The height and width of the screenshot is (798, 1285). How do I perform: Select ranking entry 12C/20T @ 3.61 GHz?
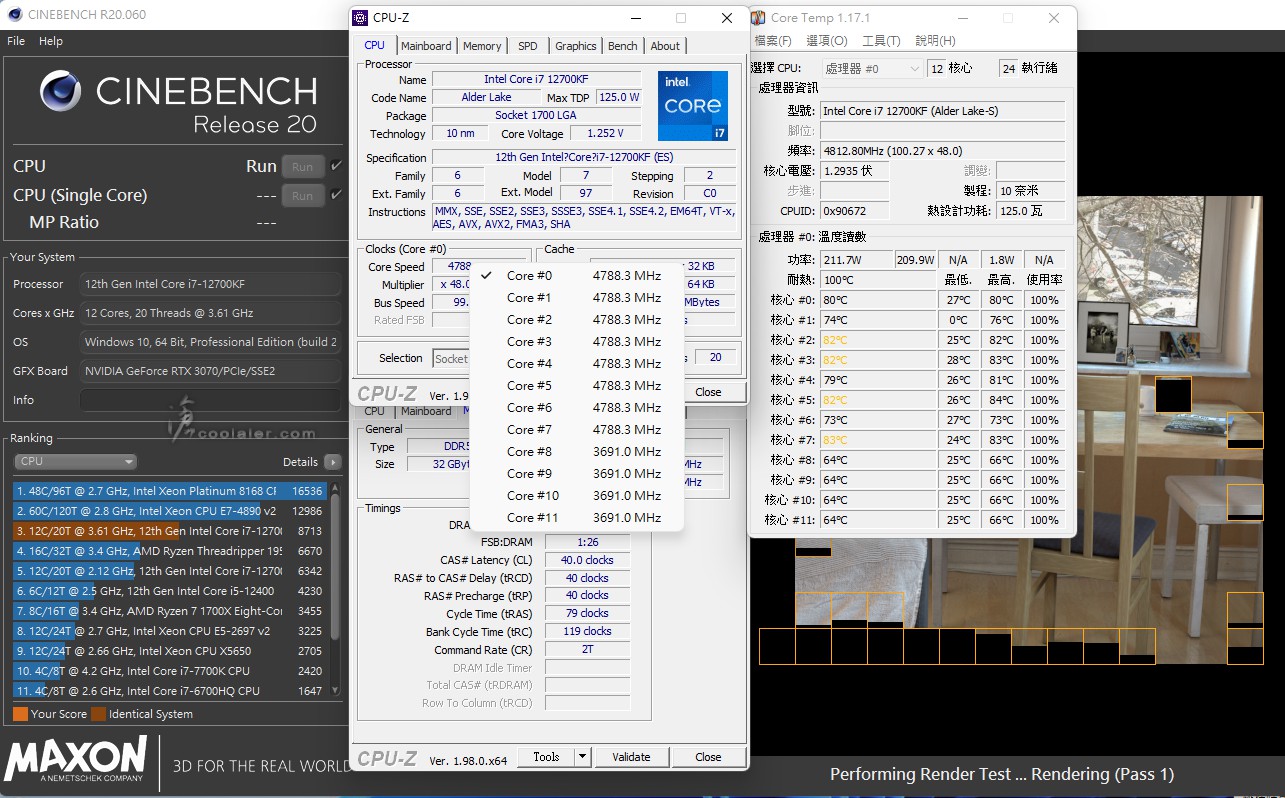(x=169, y=531)
